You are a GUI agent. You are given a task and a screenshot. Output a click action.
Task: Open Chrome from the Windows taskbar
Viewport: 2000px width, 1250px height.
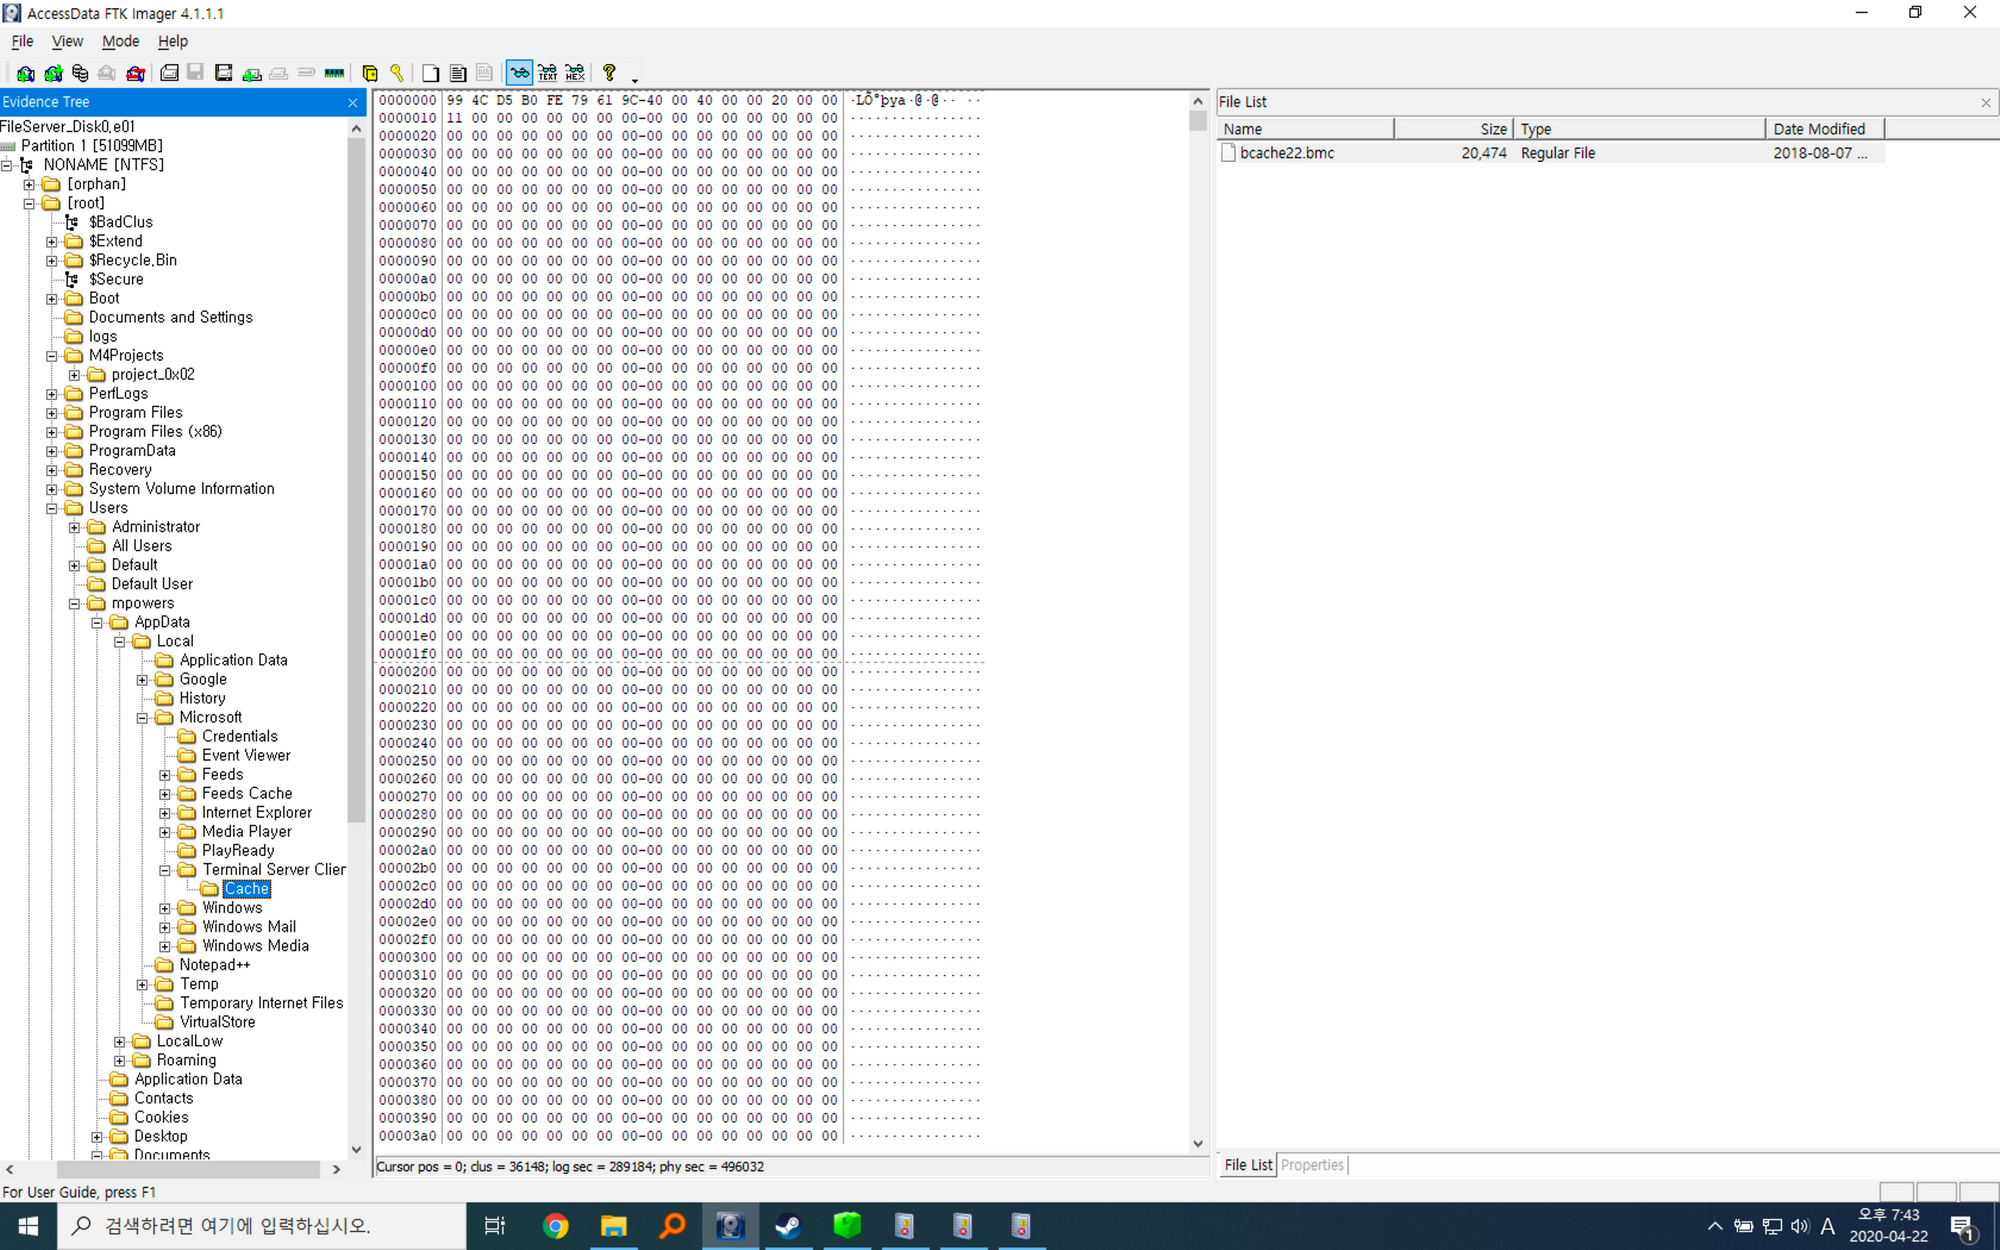(555, 1226)
